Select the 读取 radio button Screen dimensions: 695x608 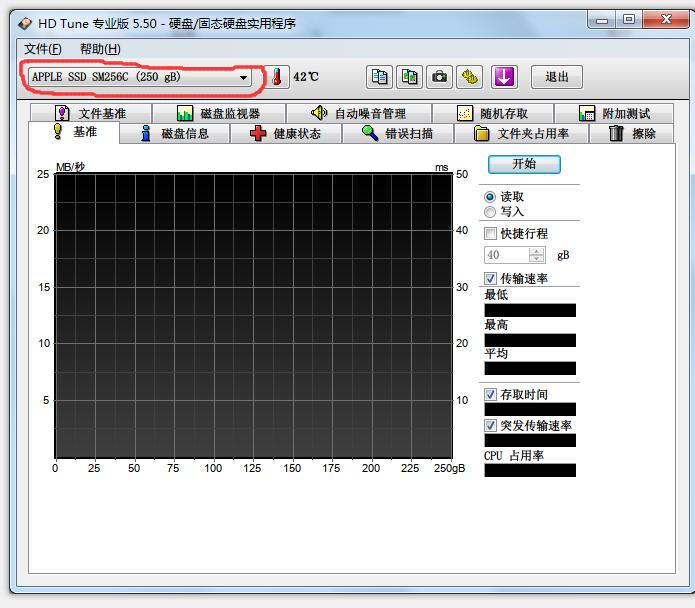490,197
